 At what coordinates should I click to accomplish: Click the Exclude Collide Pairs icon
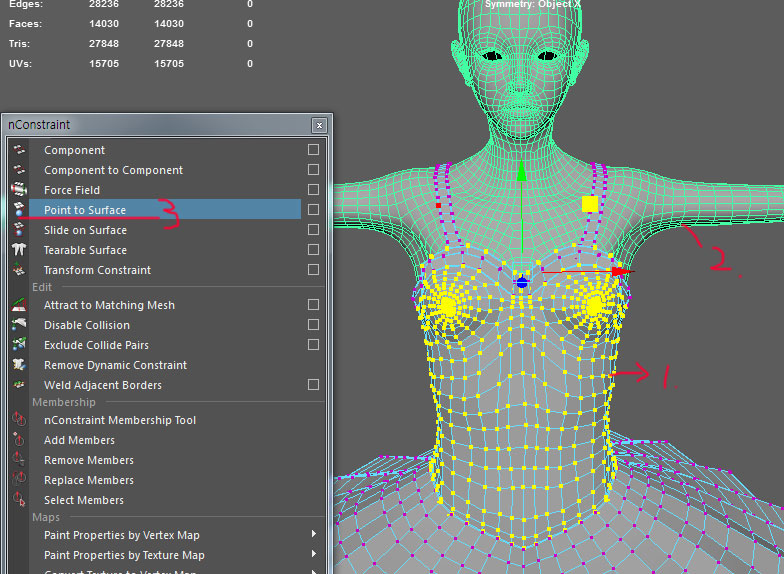pos(19,344)
